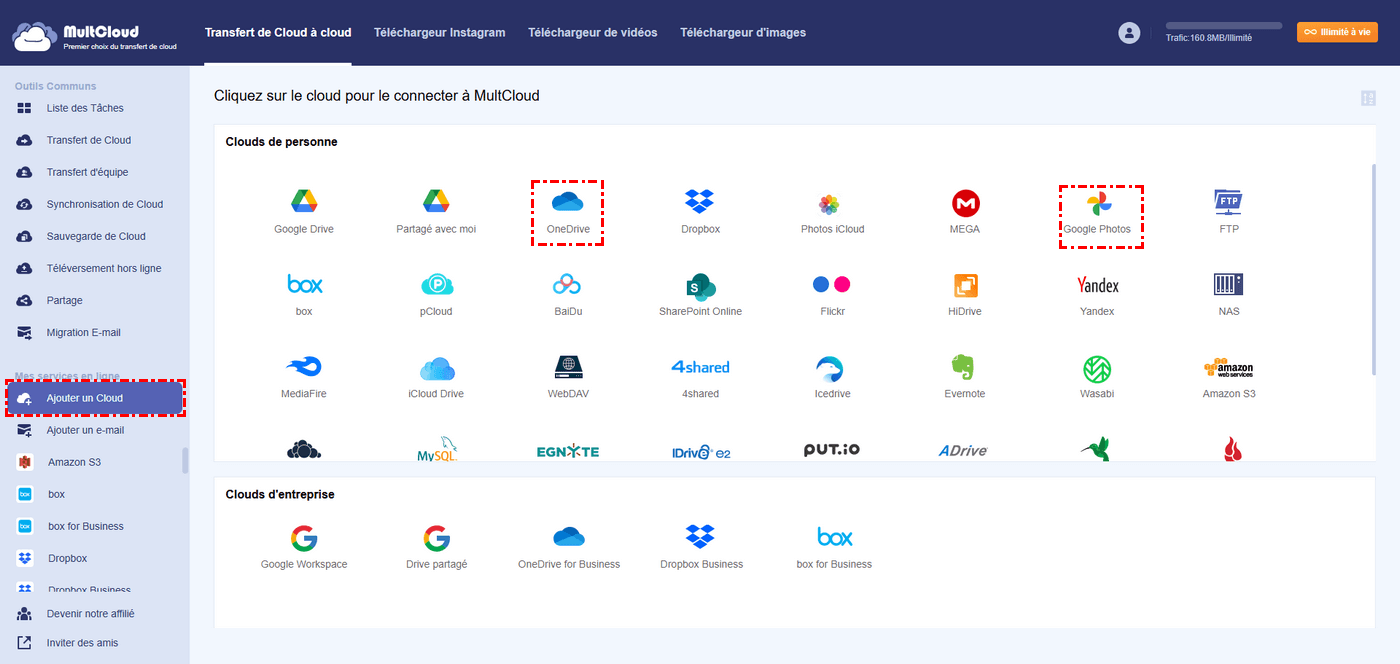Choose iCloud Drive icon
The height and width of the screenshot is (664, 1400).
[x=436, y=368]
